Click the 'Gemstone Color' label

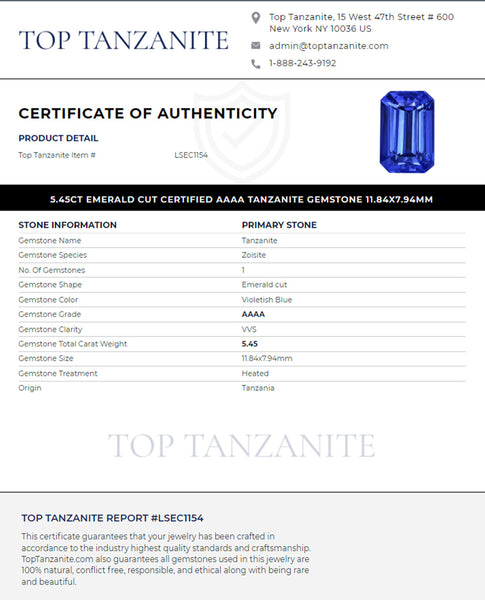(48, 300)
